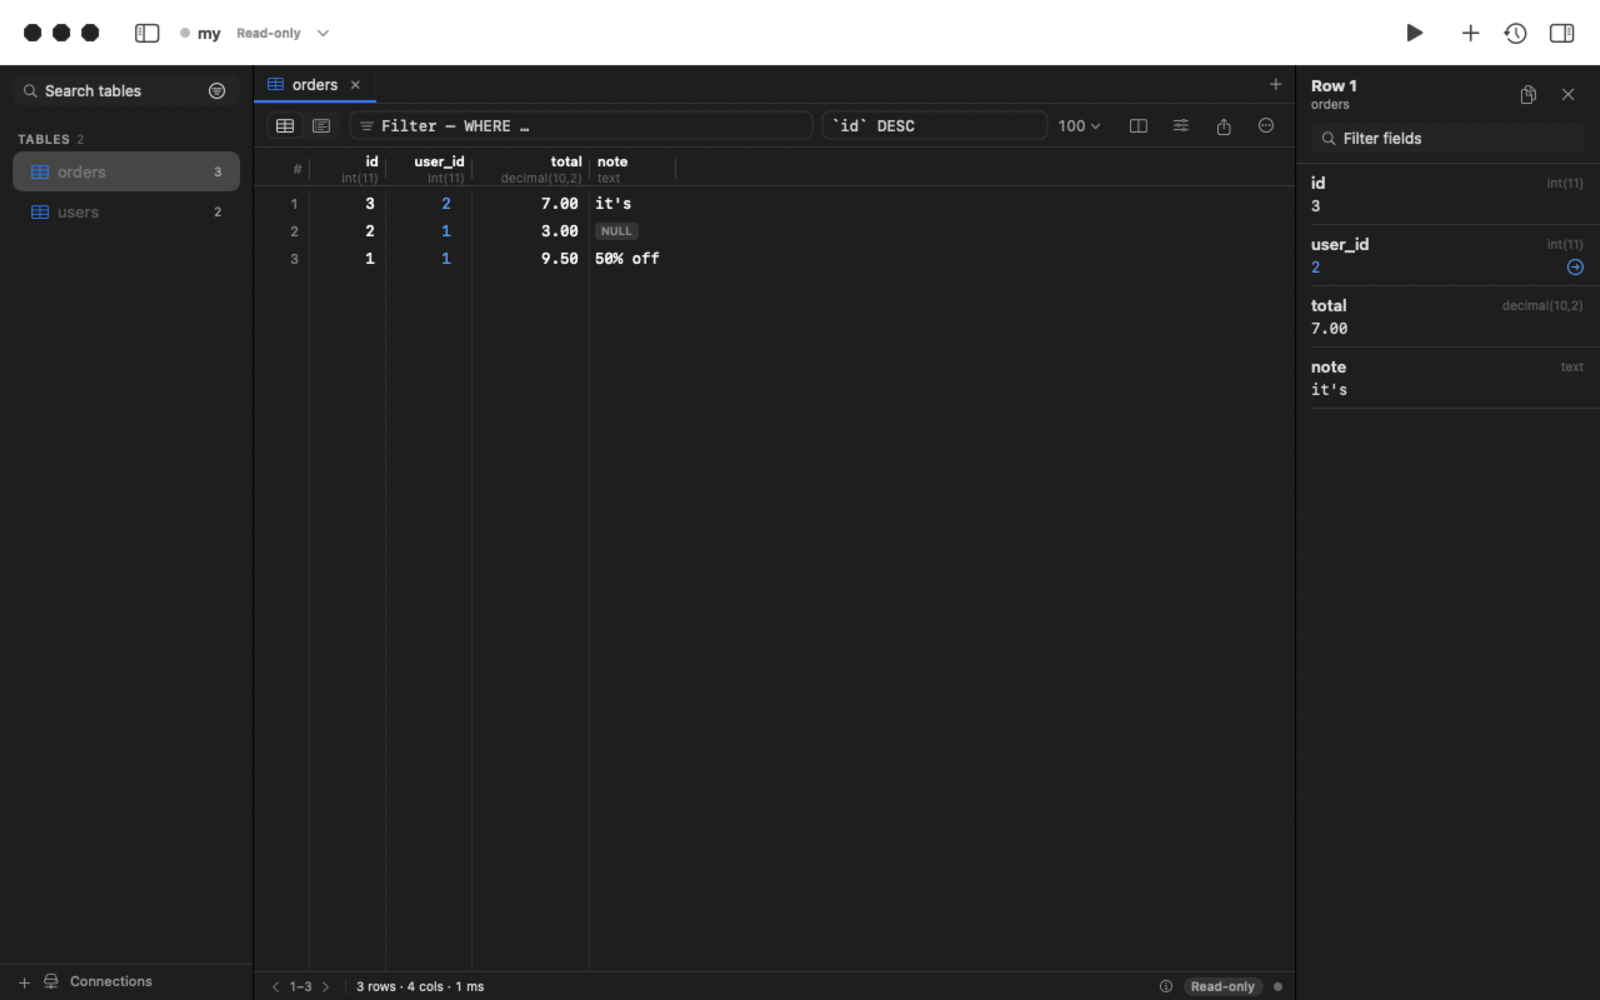
Task: Open foreign key link 2 in row one
Action: click(446, 204)
